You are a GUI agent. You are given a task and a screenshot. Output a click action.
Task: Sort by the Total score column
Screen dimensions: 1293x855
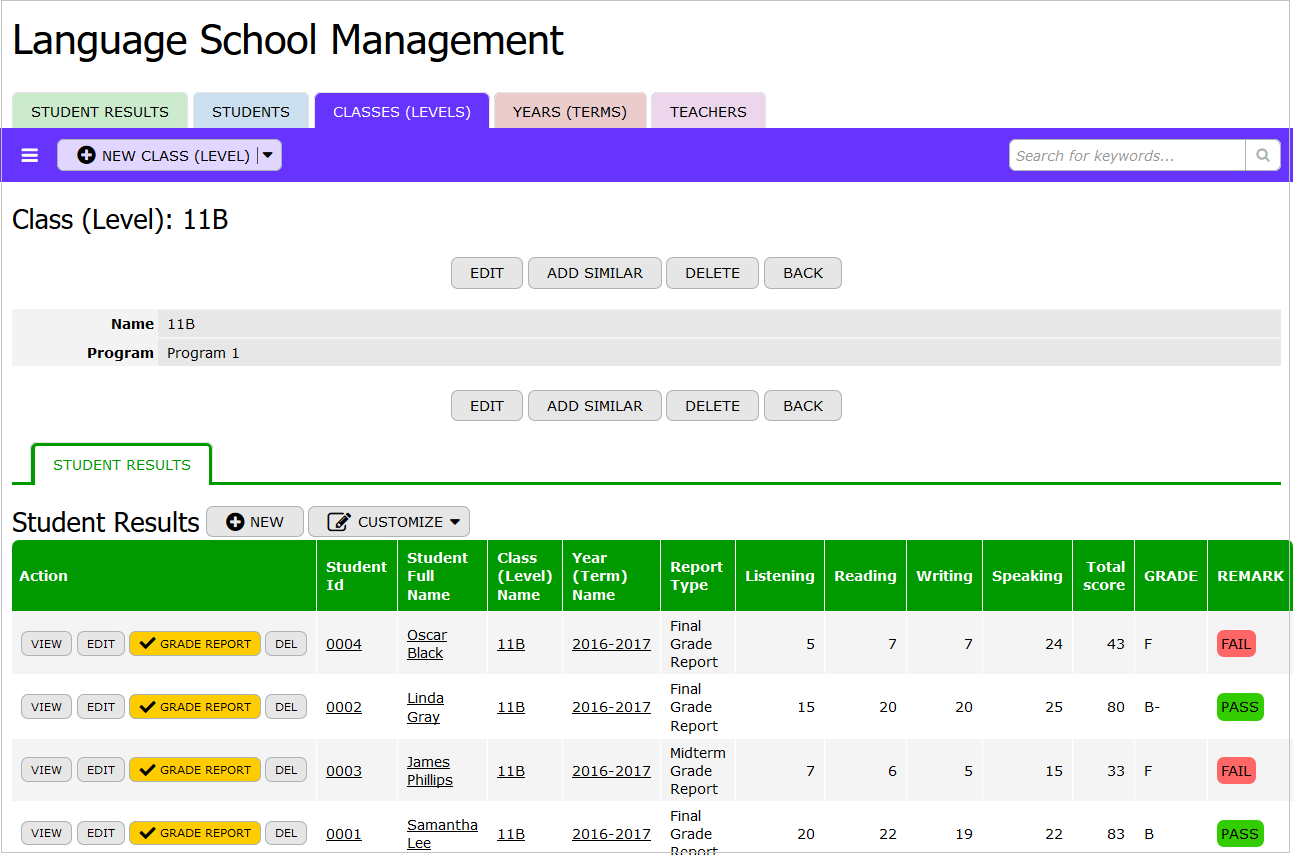pos(1104,576)
